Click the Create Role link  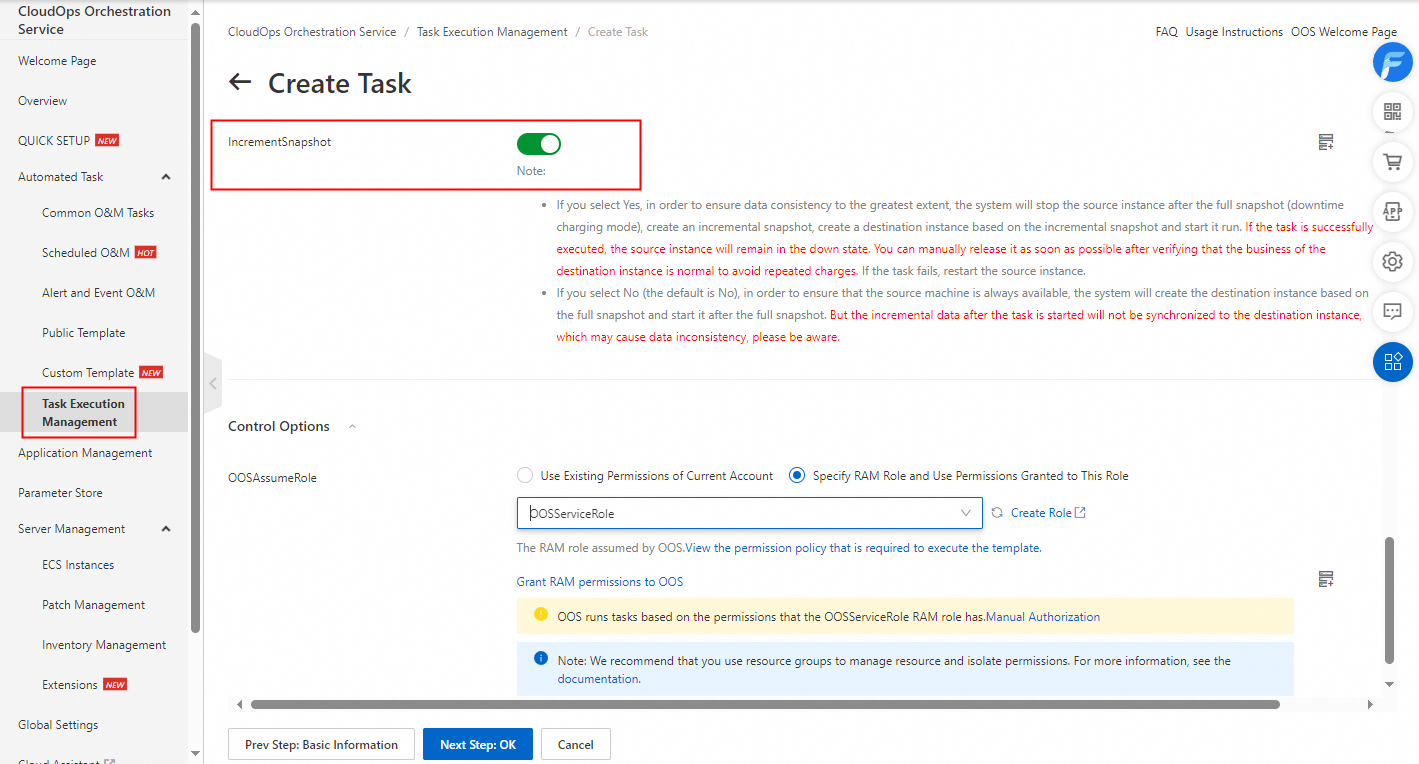click(x=1041, y=513)
